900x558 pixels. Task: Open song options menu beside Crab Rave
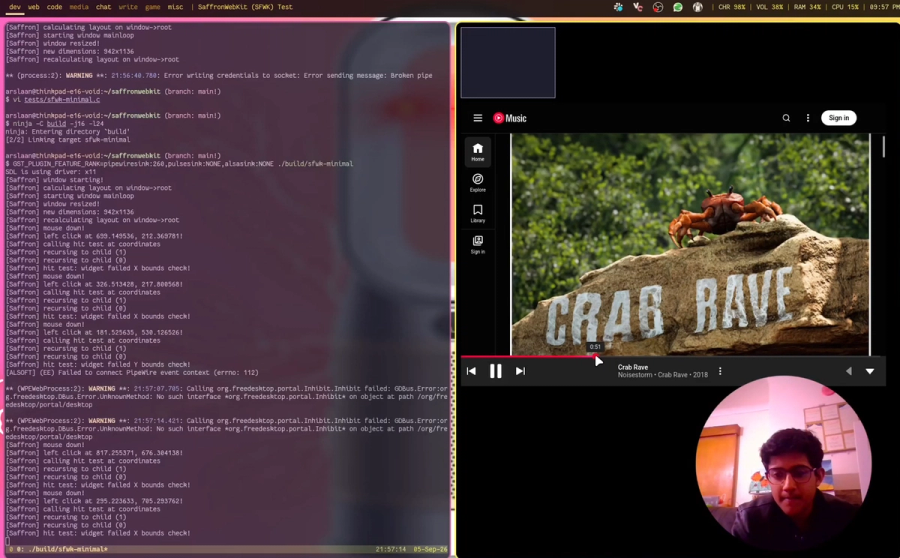pos(720,371)
